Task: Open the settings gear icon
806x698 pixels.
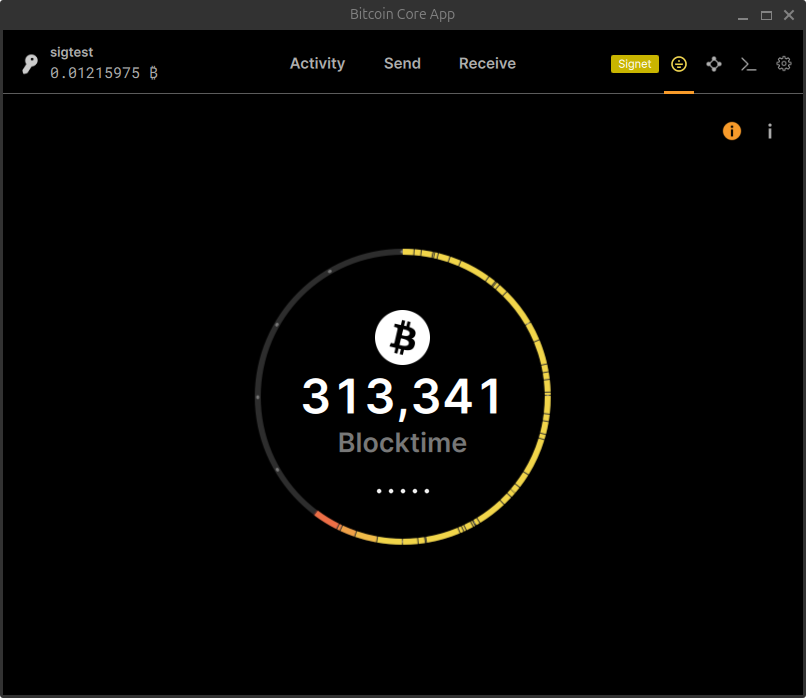Action: tap(783, 64)
